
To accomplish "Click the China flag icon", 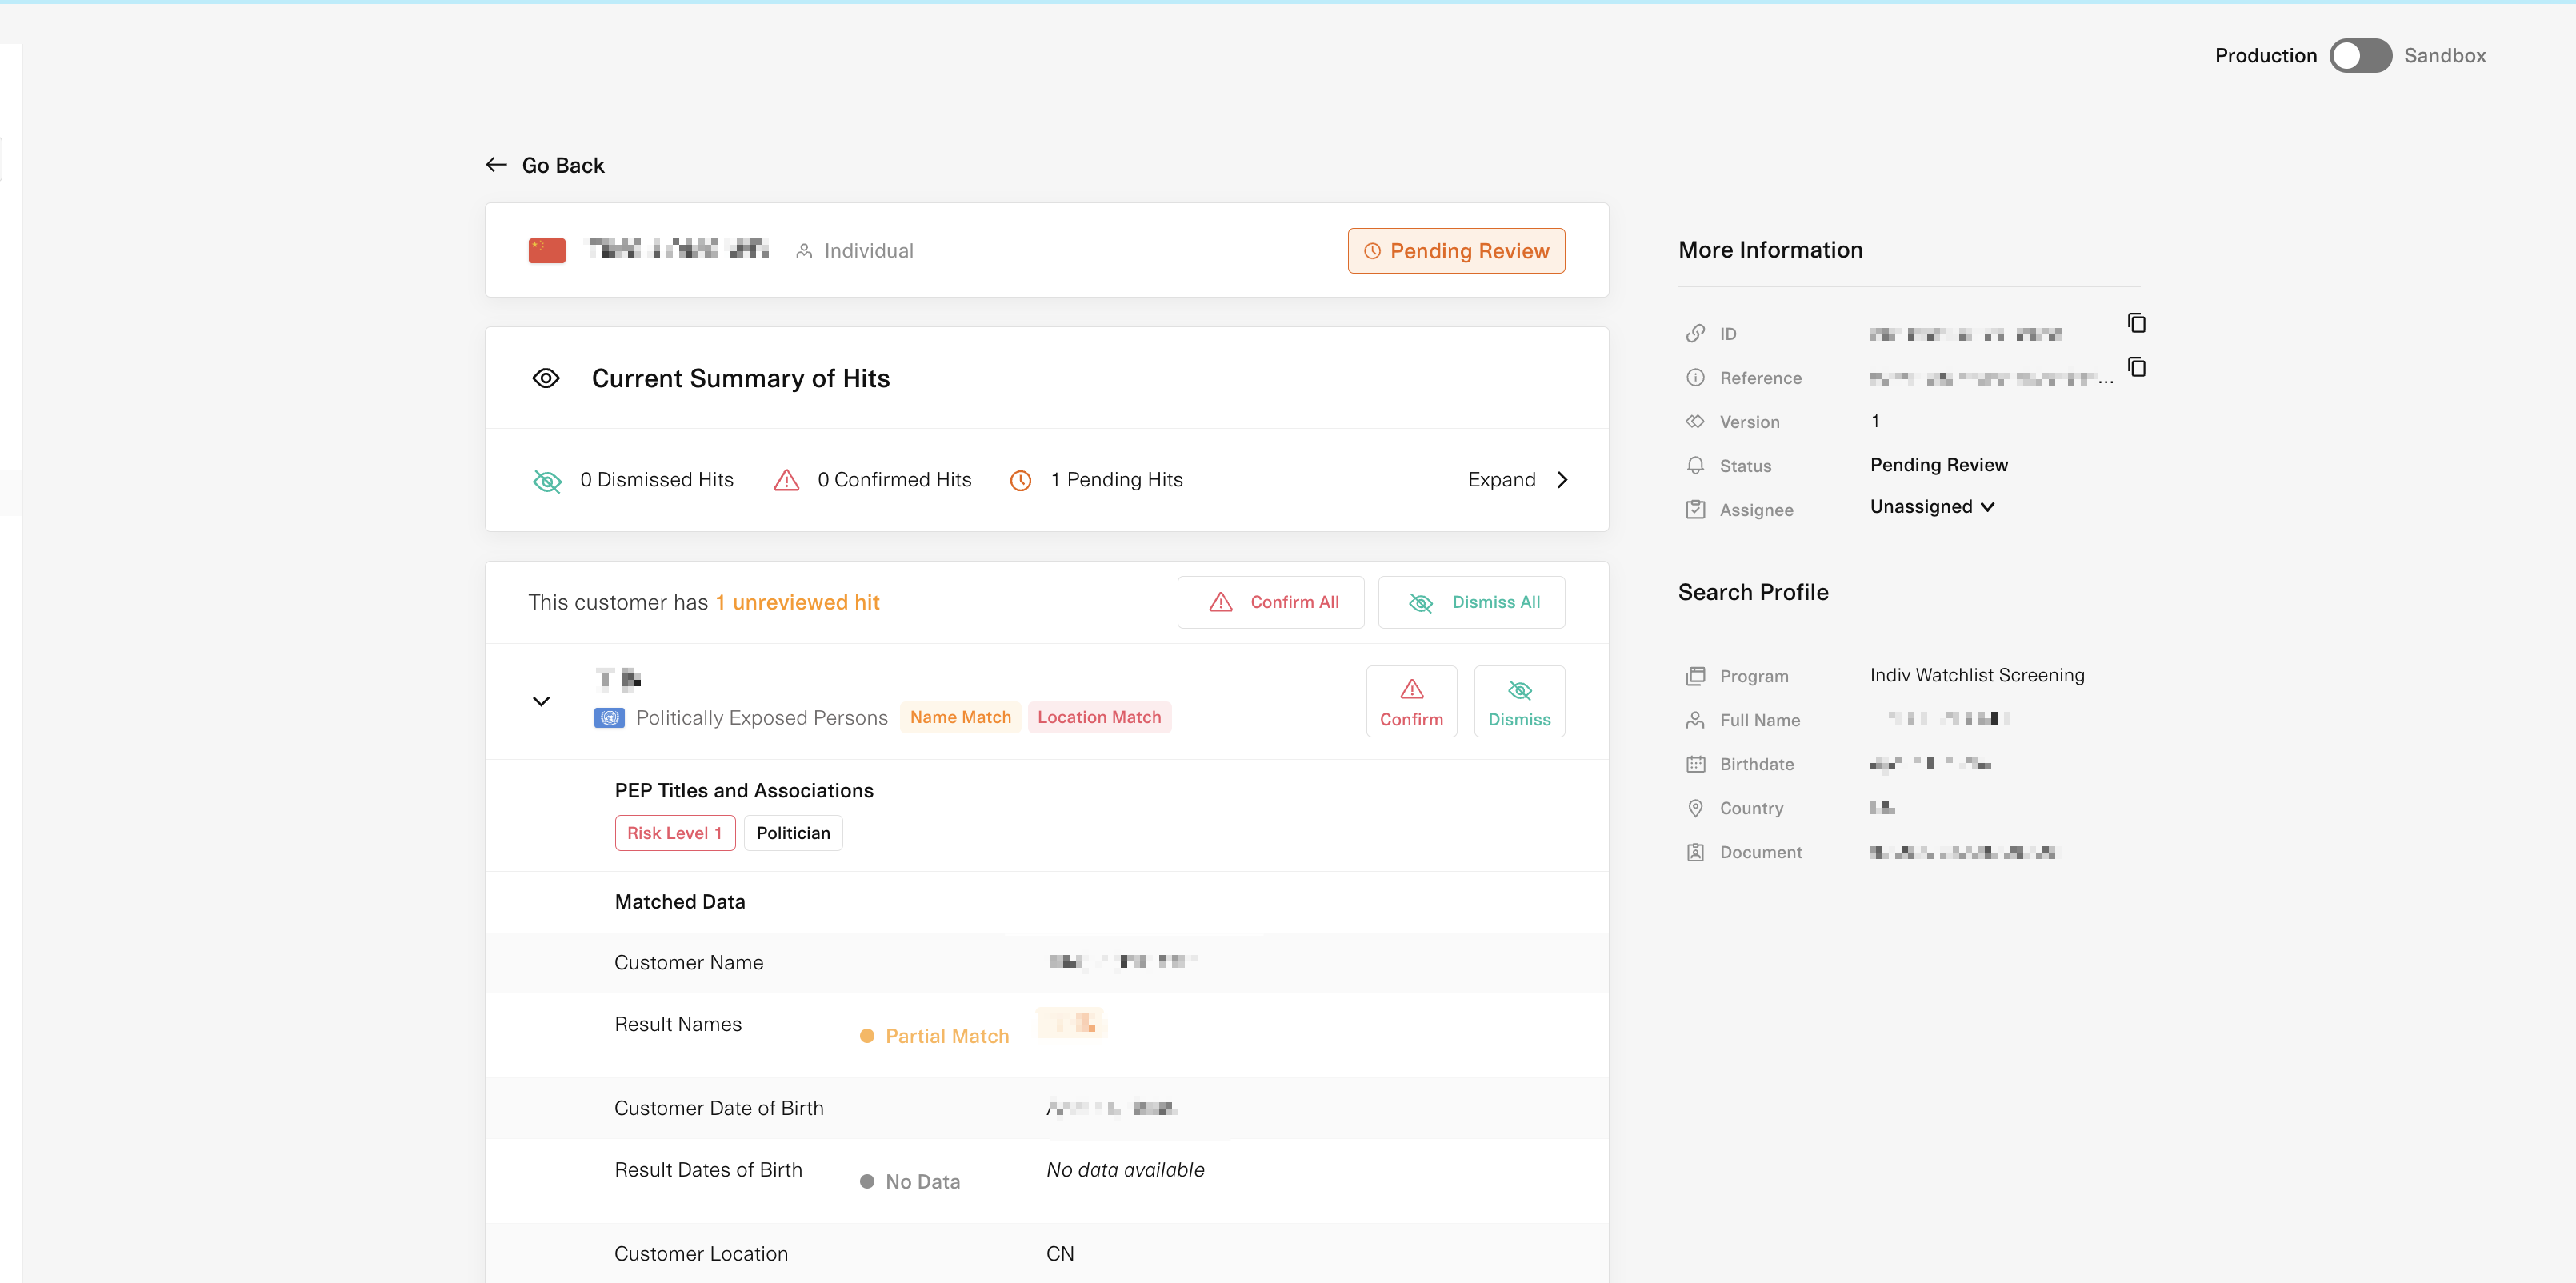I will click(x=547, y=250).
